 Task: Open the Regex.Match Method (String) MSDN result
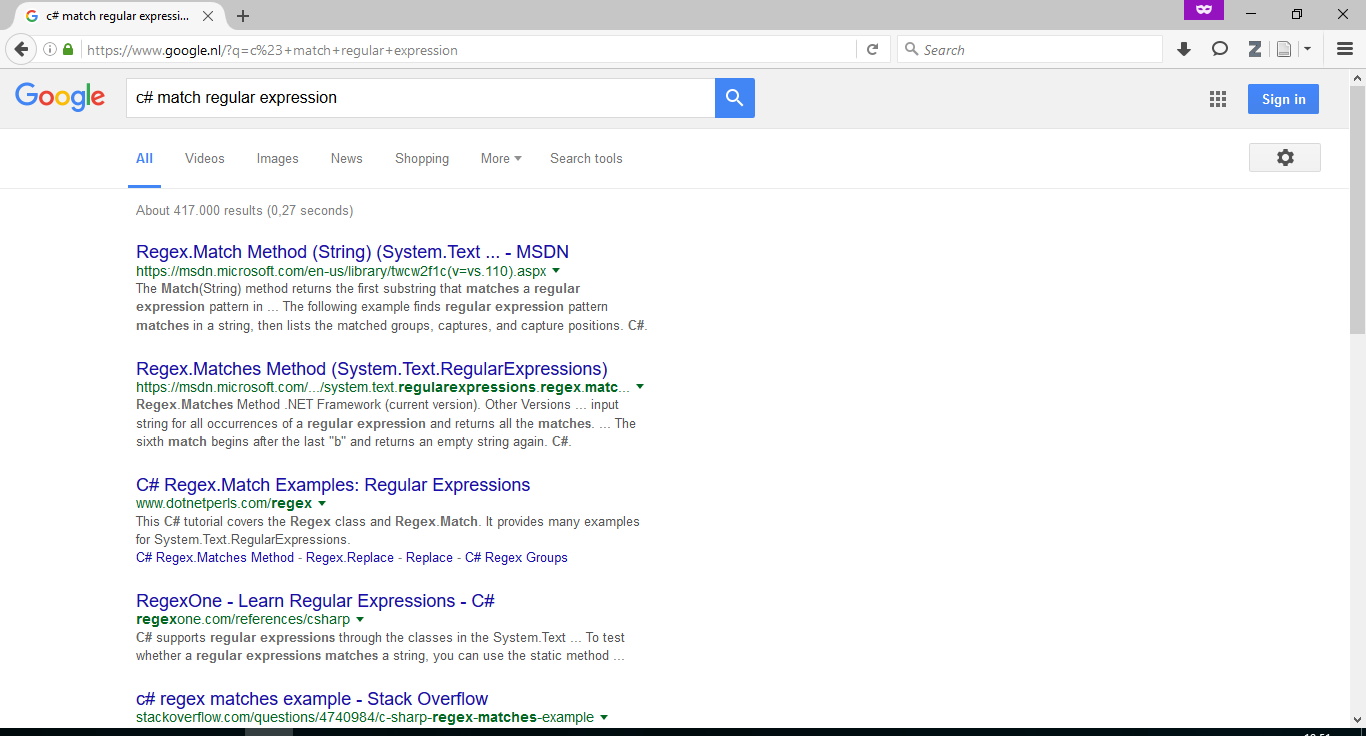(x=352, y=252)
